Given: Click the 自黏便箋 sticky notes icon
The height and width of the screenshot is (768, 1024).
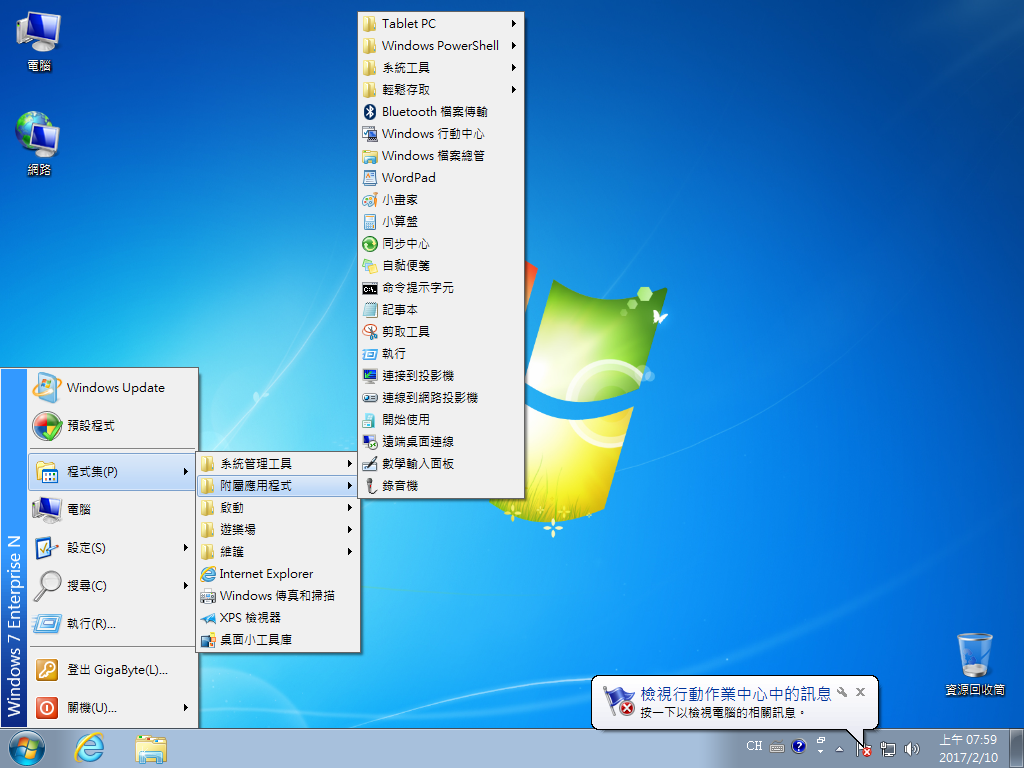Looking at the screenshot, I should pos(370,266).
